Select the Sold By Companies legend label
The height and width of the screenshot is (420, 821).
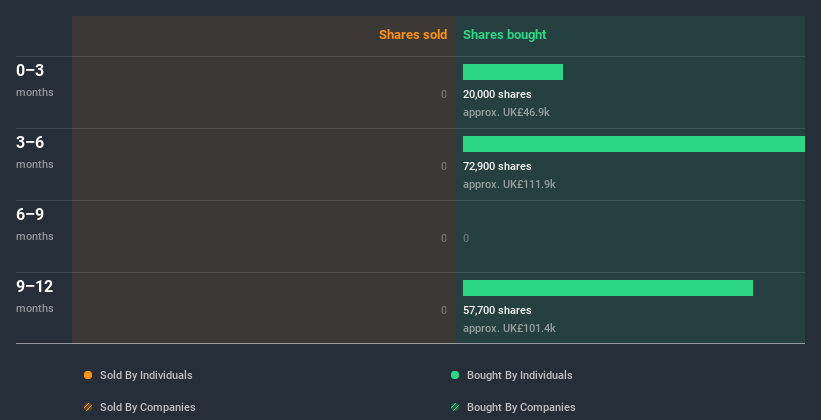[x=148, y=407]
